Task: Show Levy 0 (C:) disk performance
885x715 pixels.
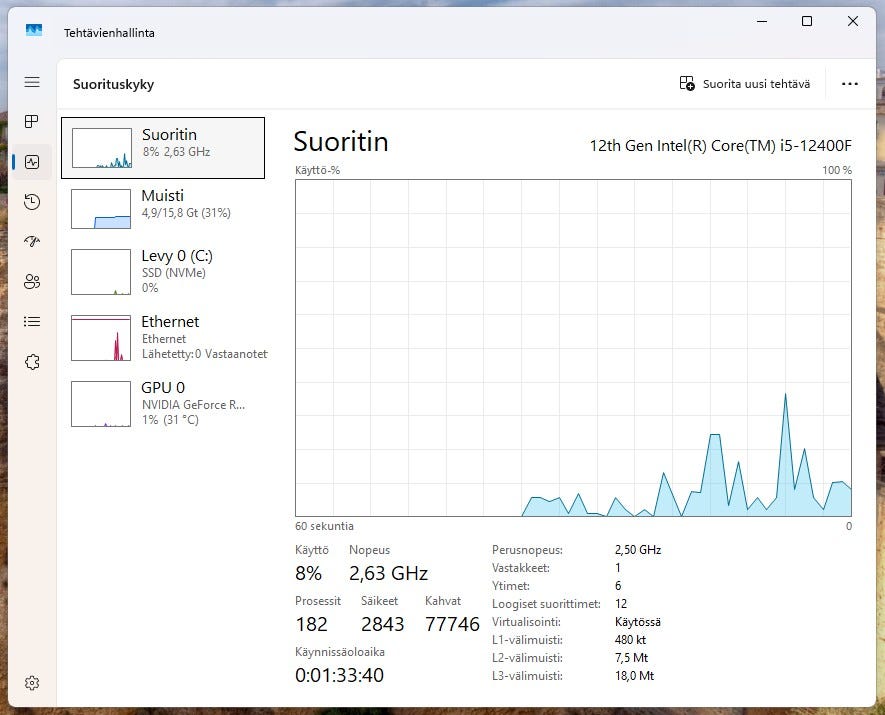Action: click(163, 271)
